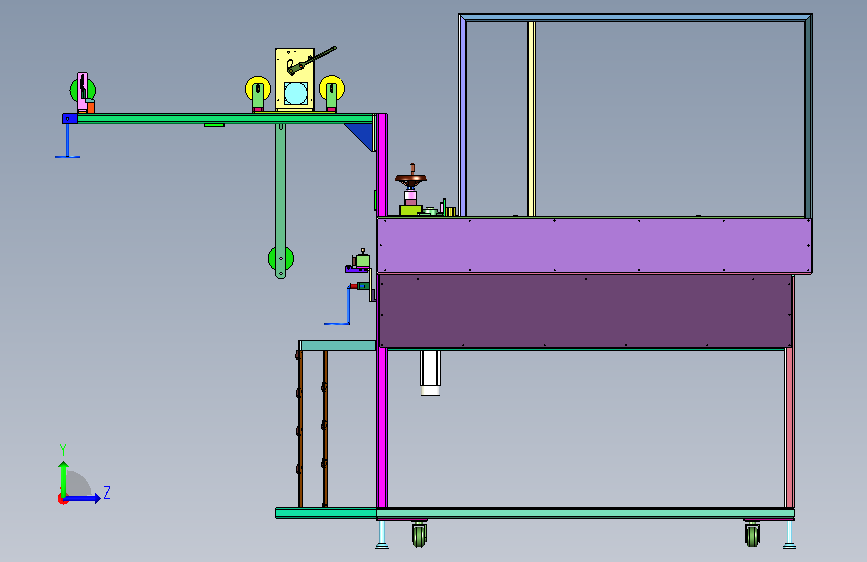867x562 pixels.
Task: Select the brown handwheel on the machine
Action: 411,178
